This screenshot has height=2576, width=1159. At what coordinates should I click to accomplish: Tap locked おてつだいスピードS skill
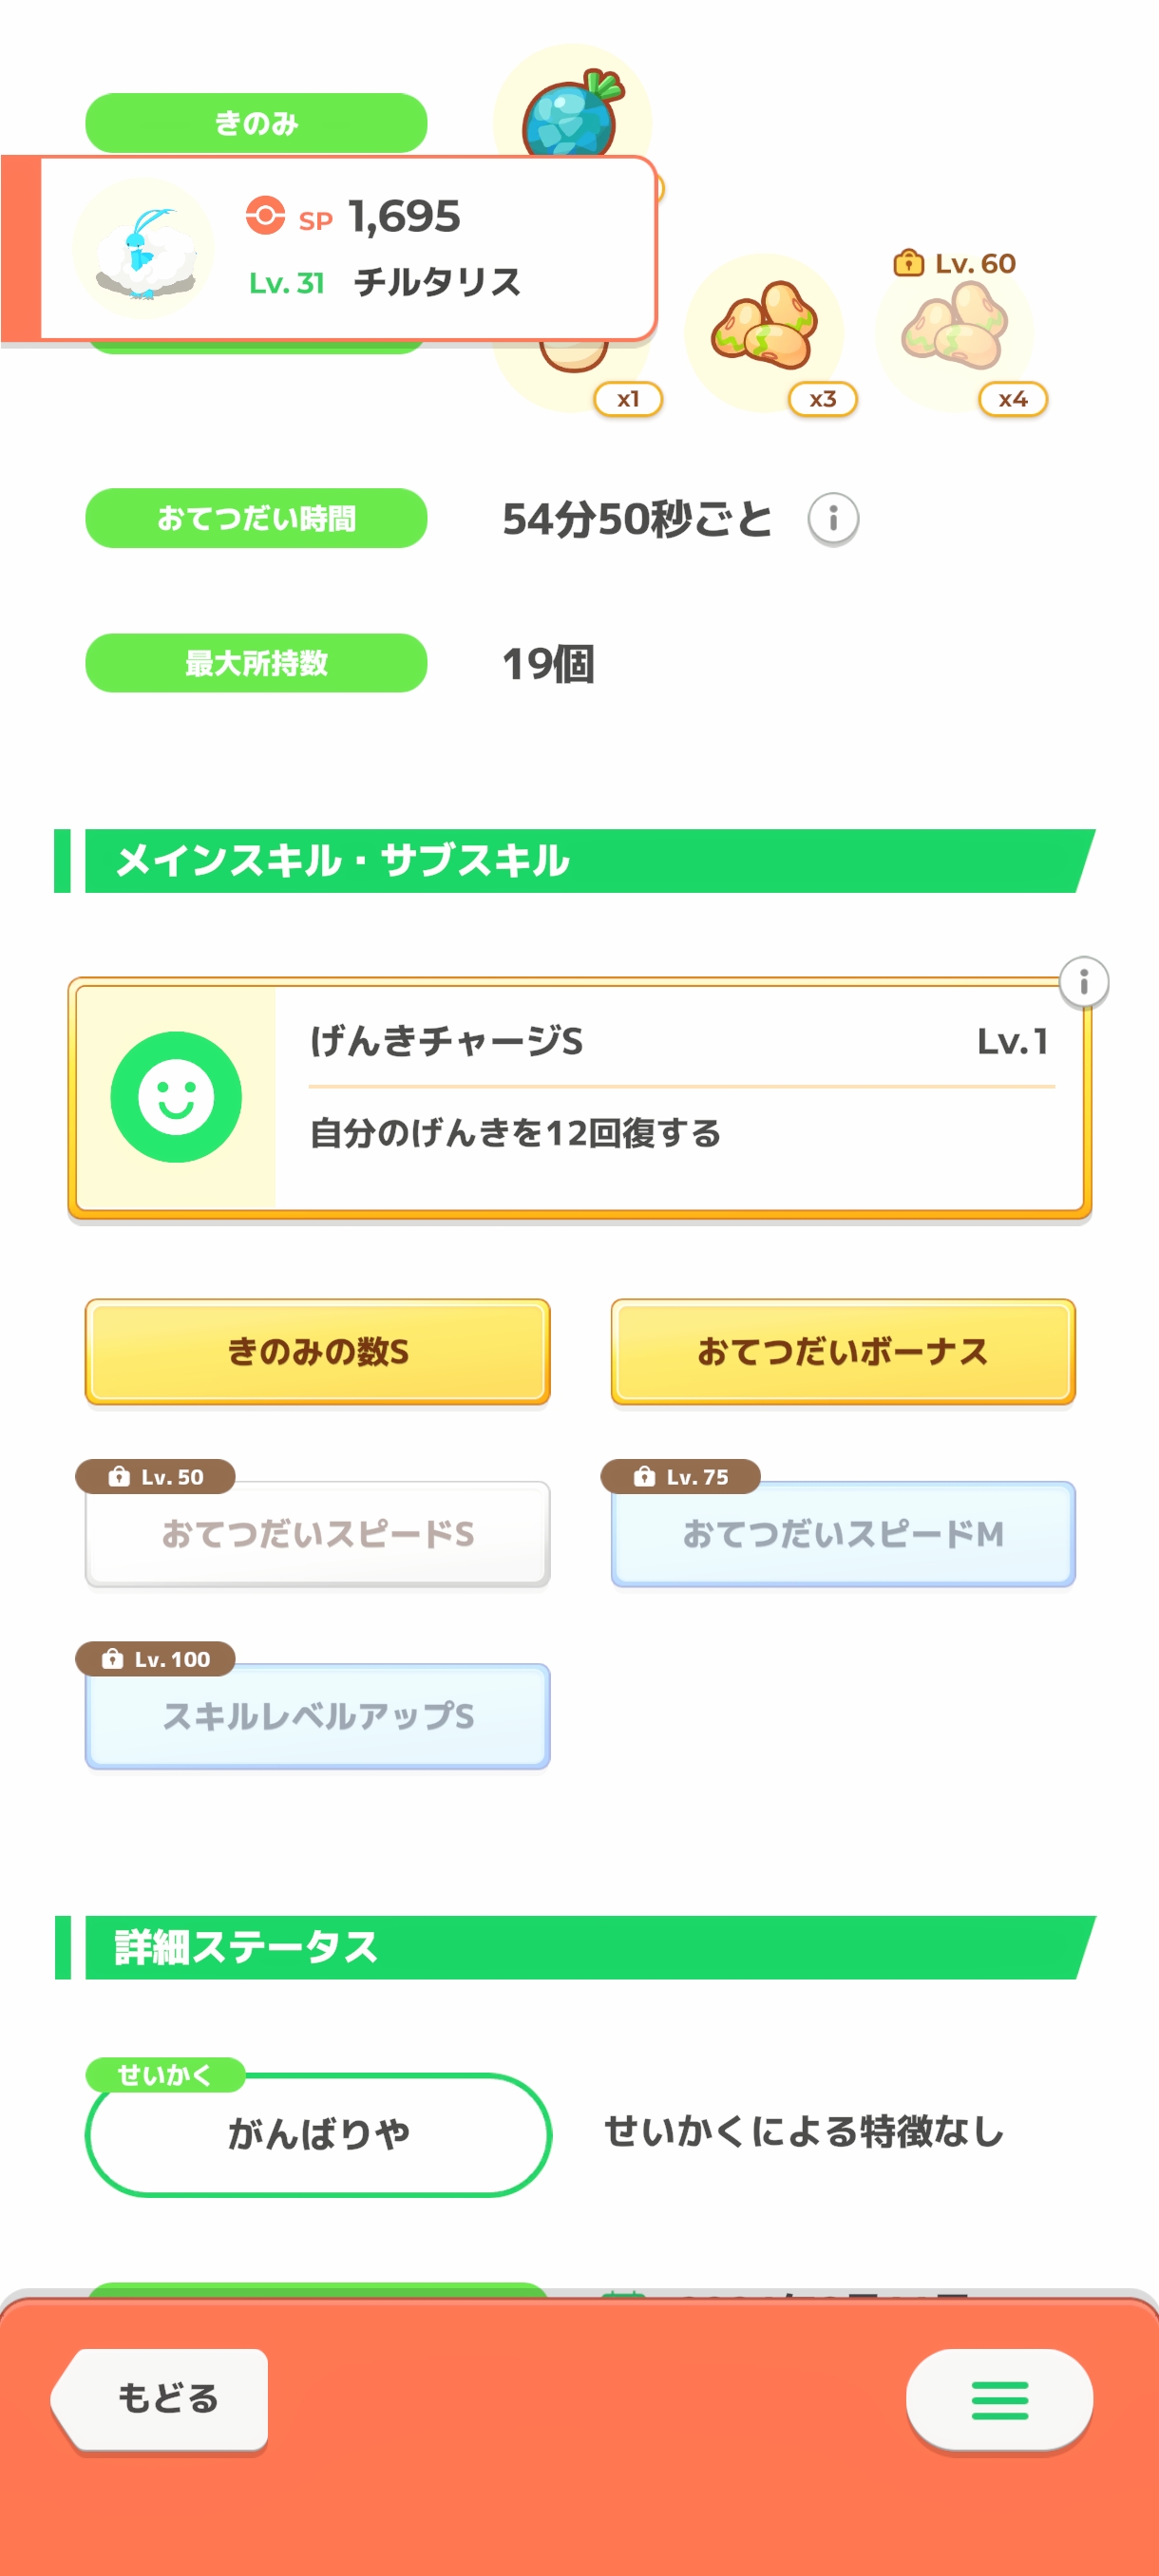[318, 1534]
